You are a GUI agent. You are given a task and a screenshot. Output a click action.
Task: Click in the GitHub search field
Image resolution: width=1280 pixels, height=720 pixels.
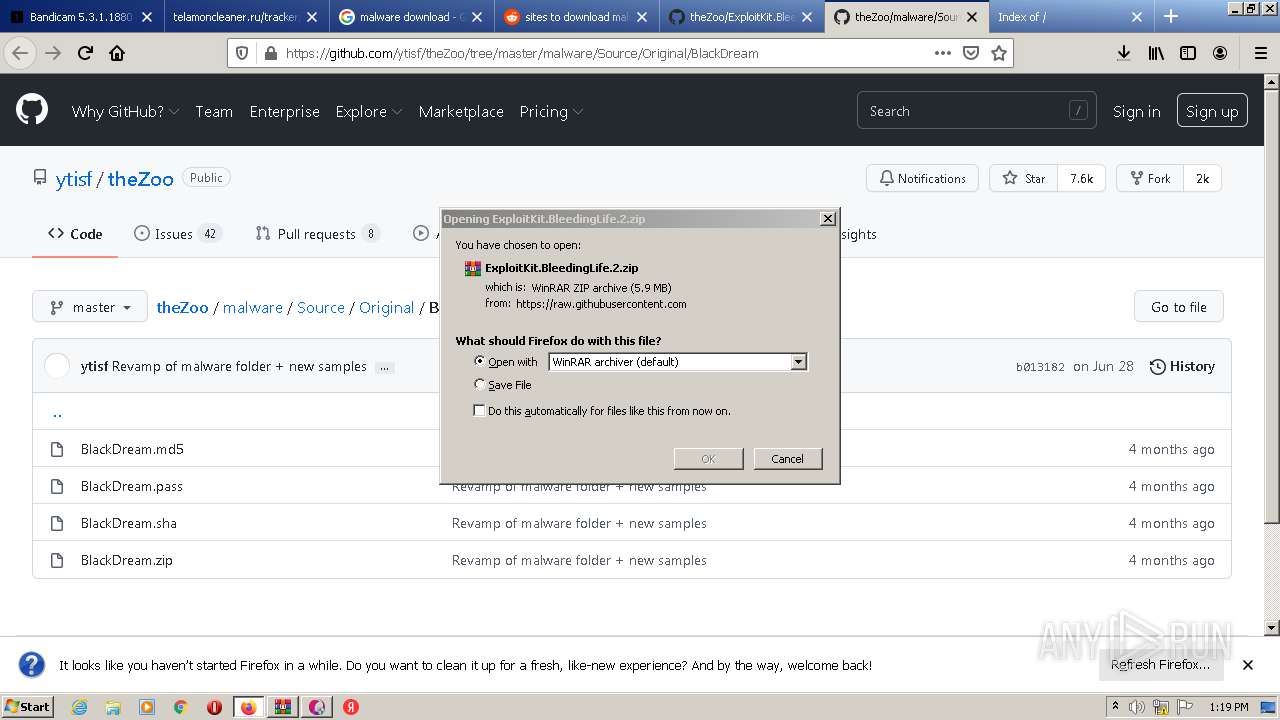coord(976,111)
